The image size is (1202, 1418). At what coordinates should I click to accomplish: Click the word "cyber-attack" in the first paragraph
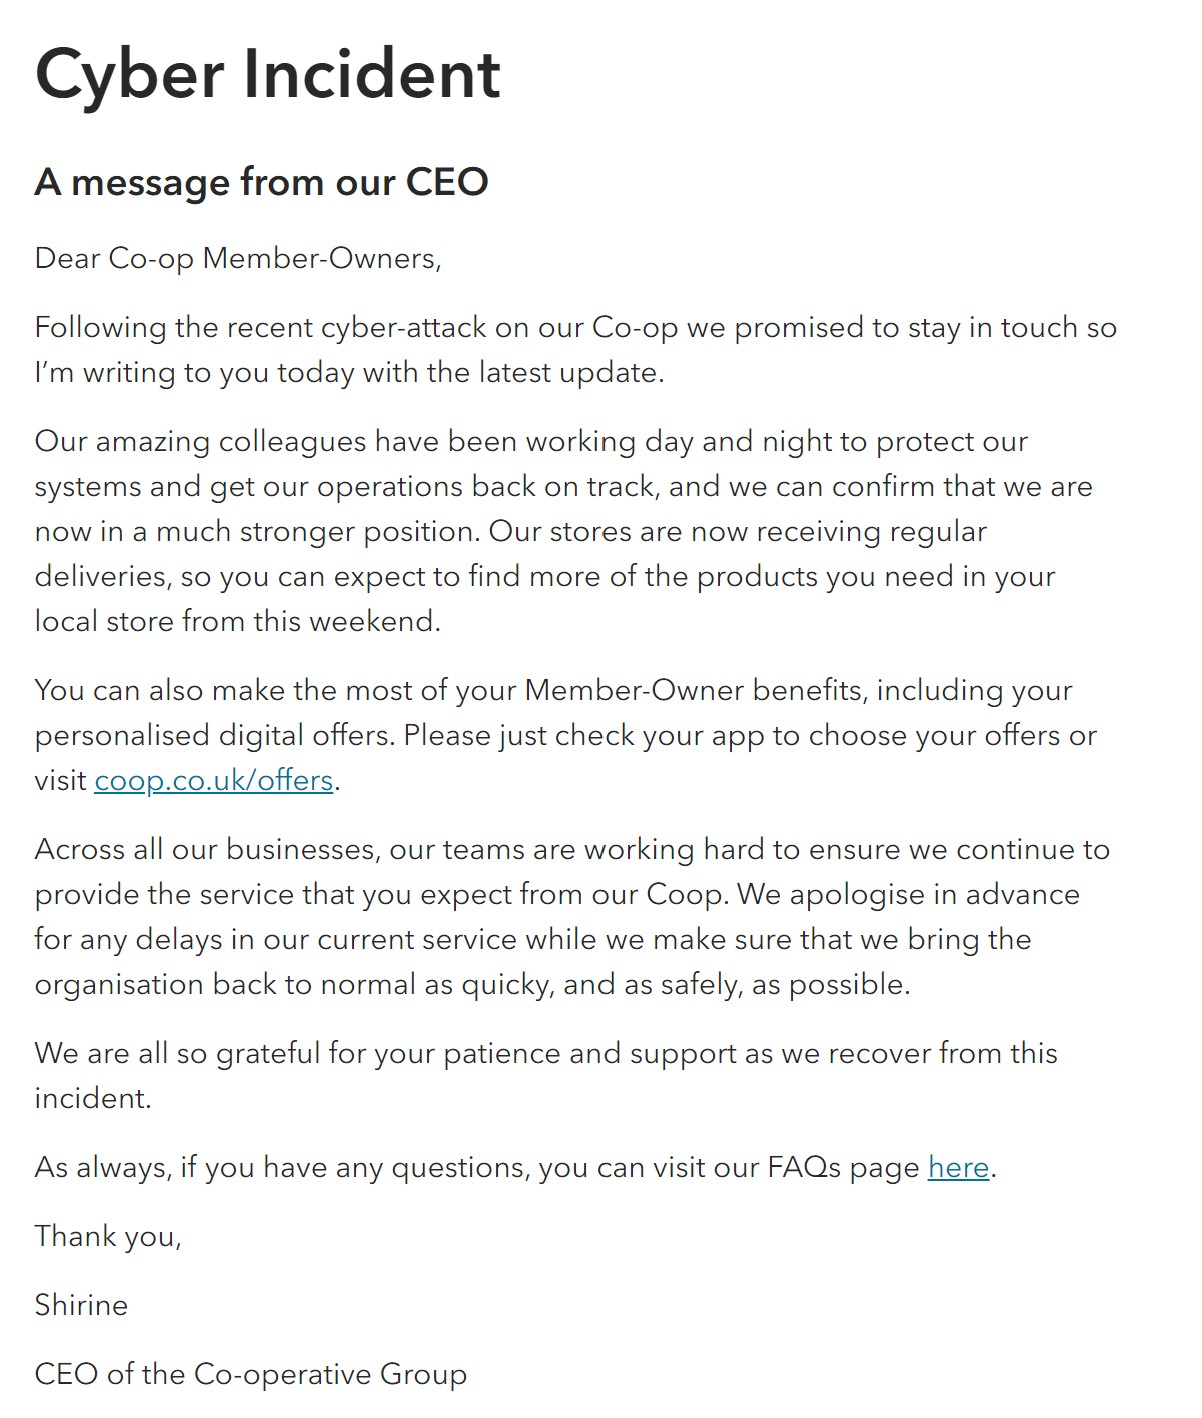[403, 328]
